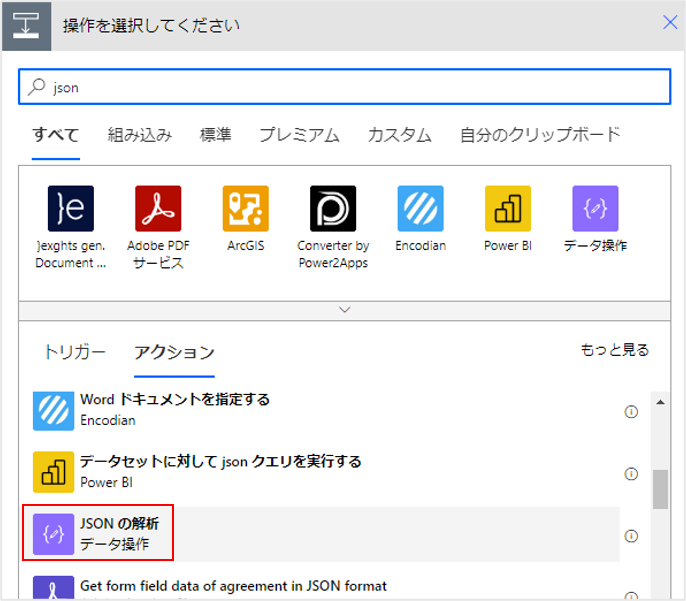Click info icon for Word ドキュメントを指定する
This screenshot has width=686, height=601.
tap(631, 411)
